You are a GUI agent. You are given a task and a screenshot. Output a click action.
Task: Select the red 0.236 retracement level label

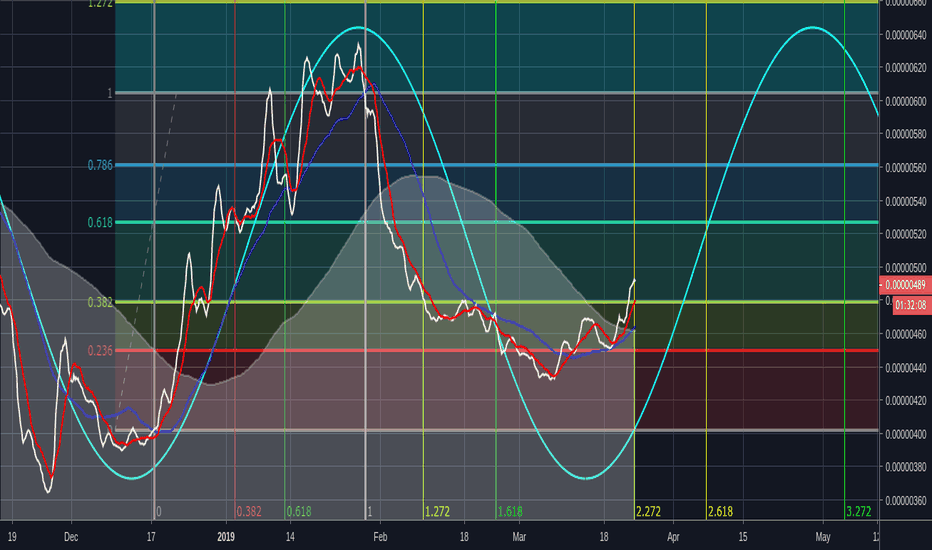(x=100, y=351)
